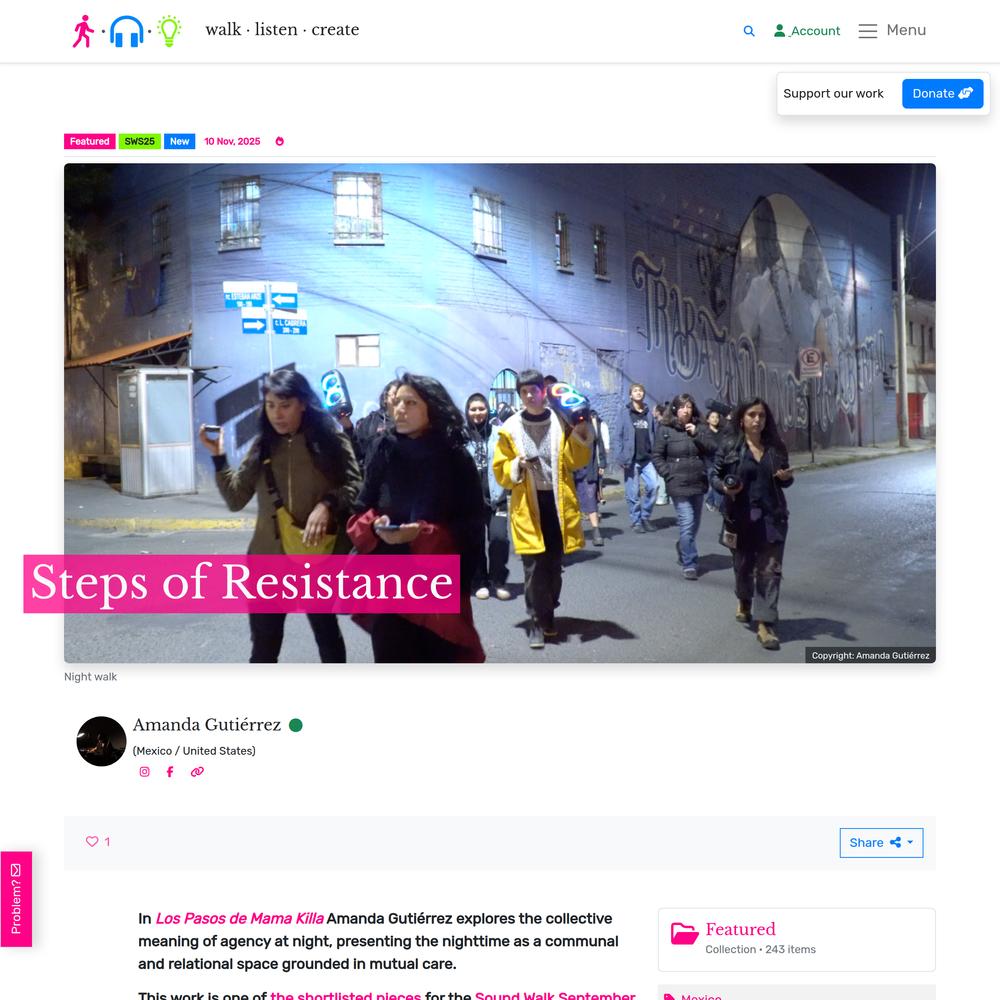Click Amanda Gutiérrez's avatar thumbnail
1000x1000 pixels.
(101, 741)
